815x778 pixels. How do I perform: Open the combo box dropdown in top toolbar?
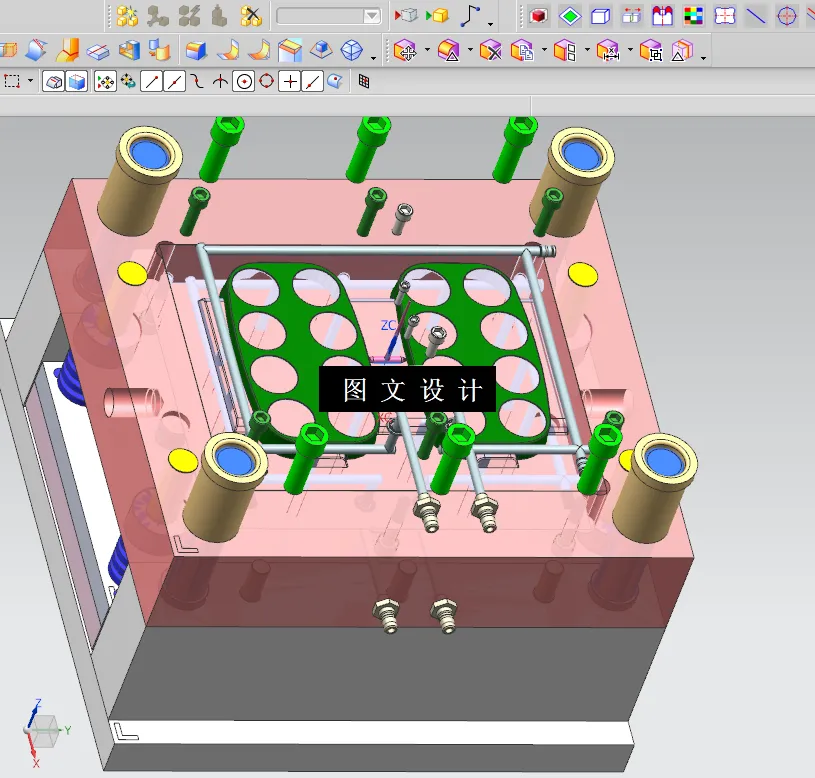coord(372,15)
